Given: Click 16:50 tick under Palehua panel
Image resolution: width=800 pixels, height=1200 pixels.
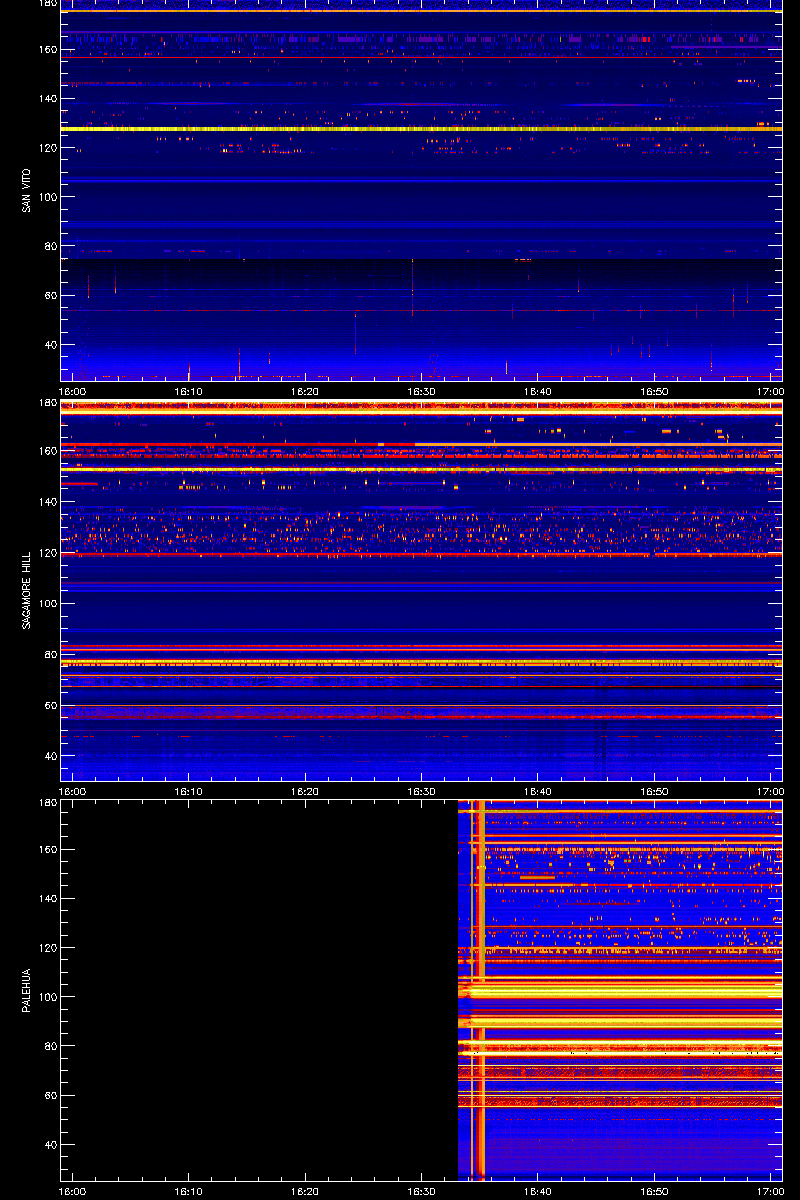Looking at the screenshot, I should pyautogui.click(x=654, y=1192).
